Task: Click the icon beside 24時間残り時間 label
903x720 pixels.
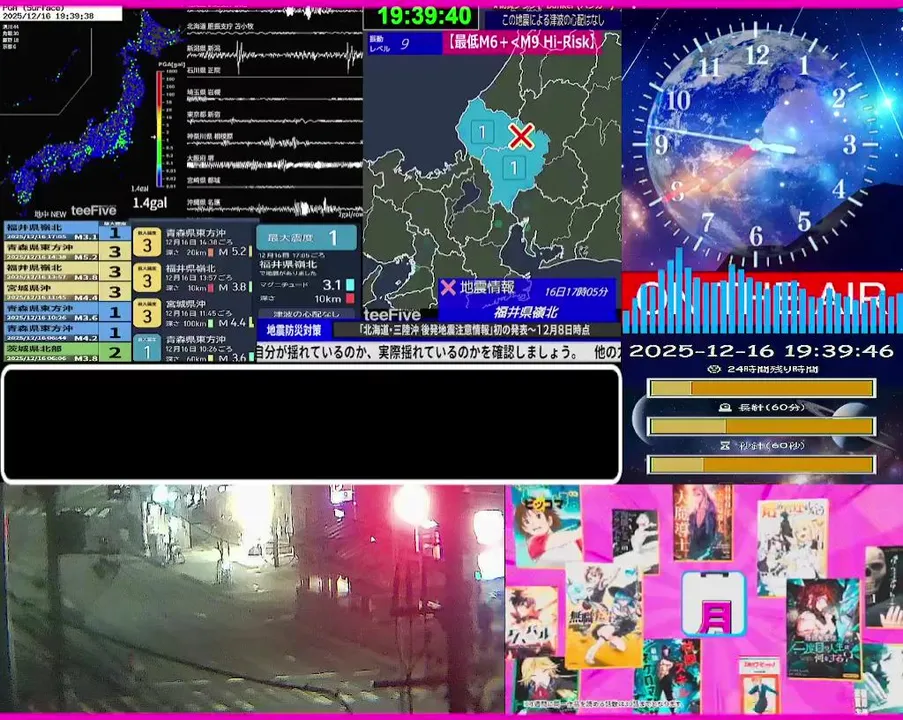Action: click(714, 369)
